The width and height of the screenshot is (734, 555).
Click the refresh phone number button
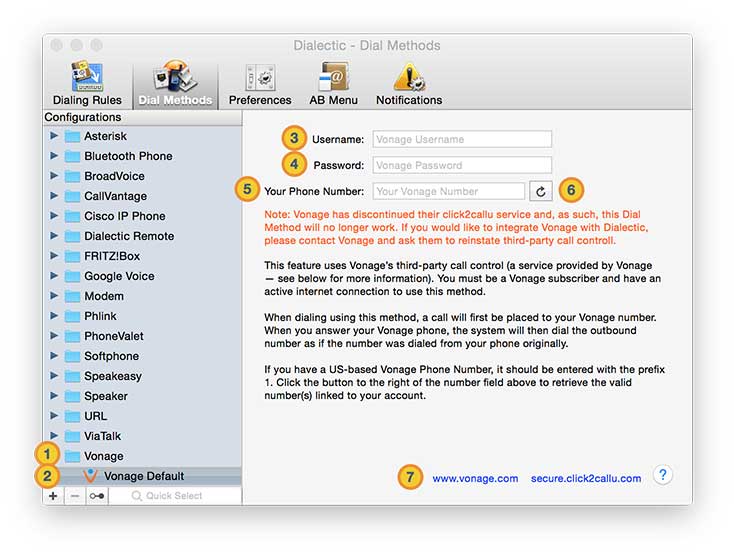(541, 191)
